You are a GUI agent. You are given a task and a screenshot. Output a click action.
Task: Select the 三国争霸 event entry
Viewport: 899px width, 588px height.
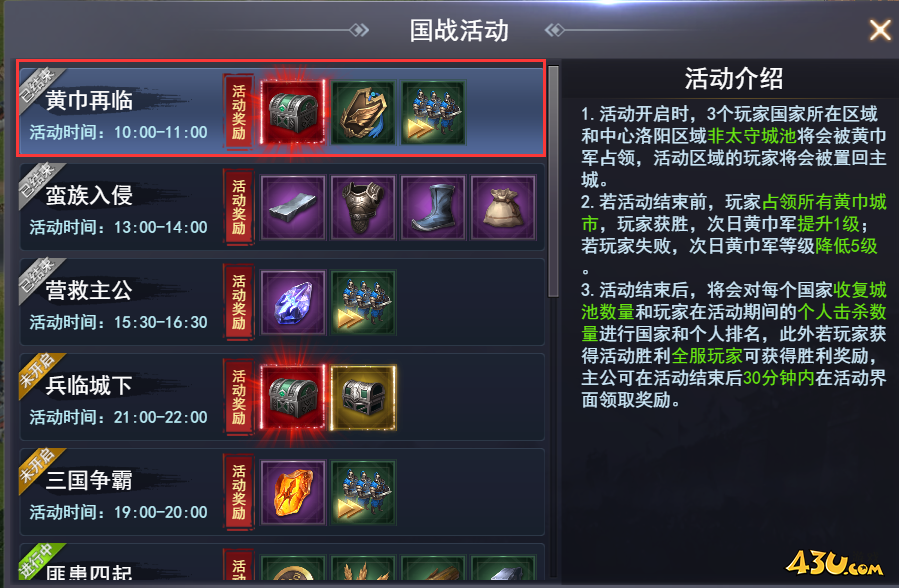pyautogui.click(x=282, y=492)
